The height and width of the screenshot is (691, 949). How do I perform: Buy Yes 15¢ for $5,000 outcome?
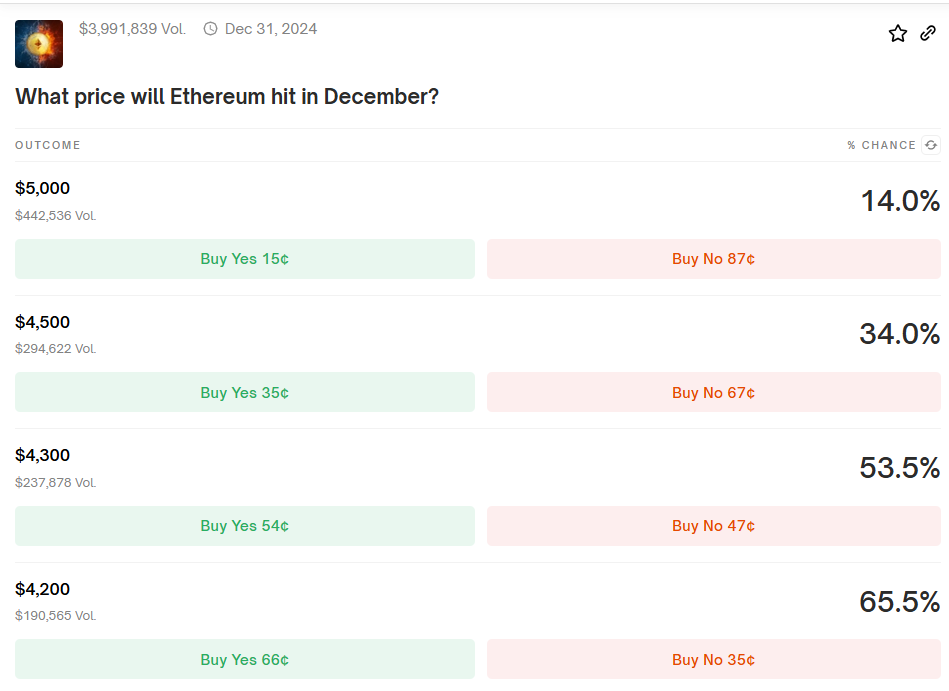pyautogui.click(x=245, y=259)
